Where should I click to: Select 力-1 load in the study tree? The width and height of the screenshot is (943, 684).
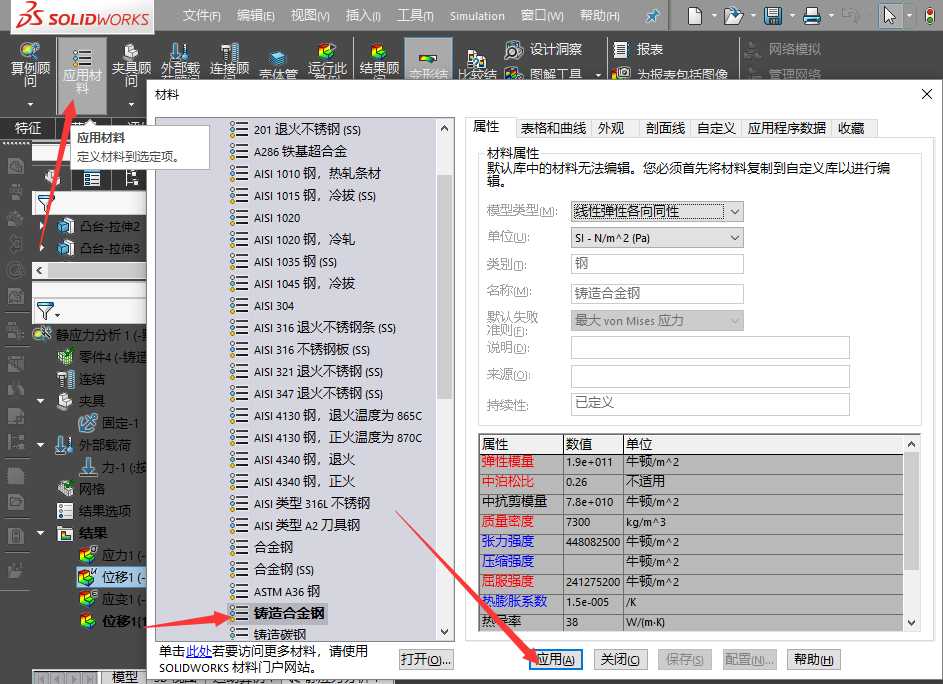coord(113,467)
